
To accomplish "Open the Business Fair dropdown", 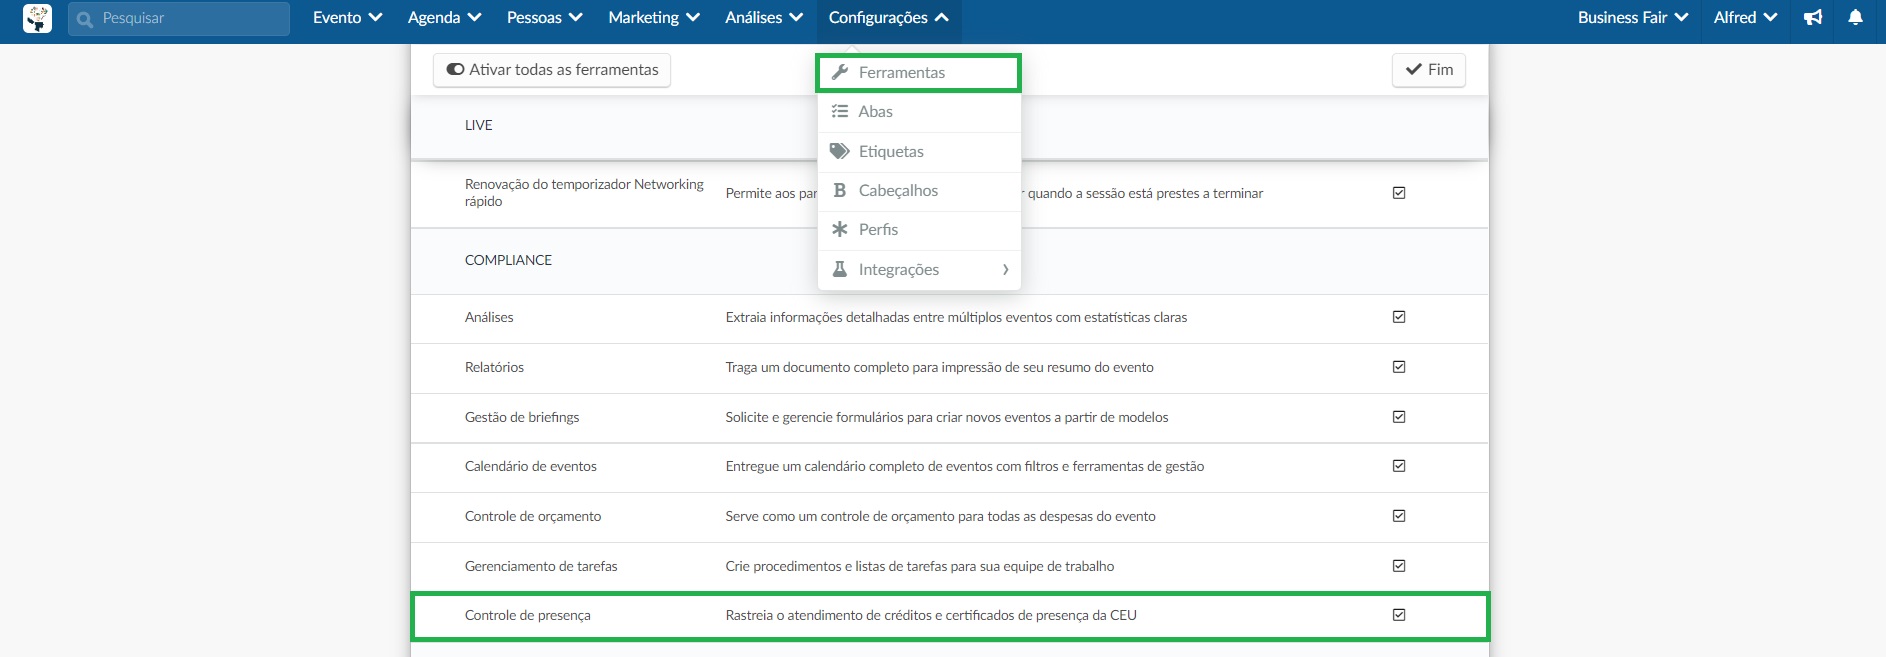I will point(1633,18).
